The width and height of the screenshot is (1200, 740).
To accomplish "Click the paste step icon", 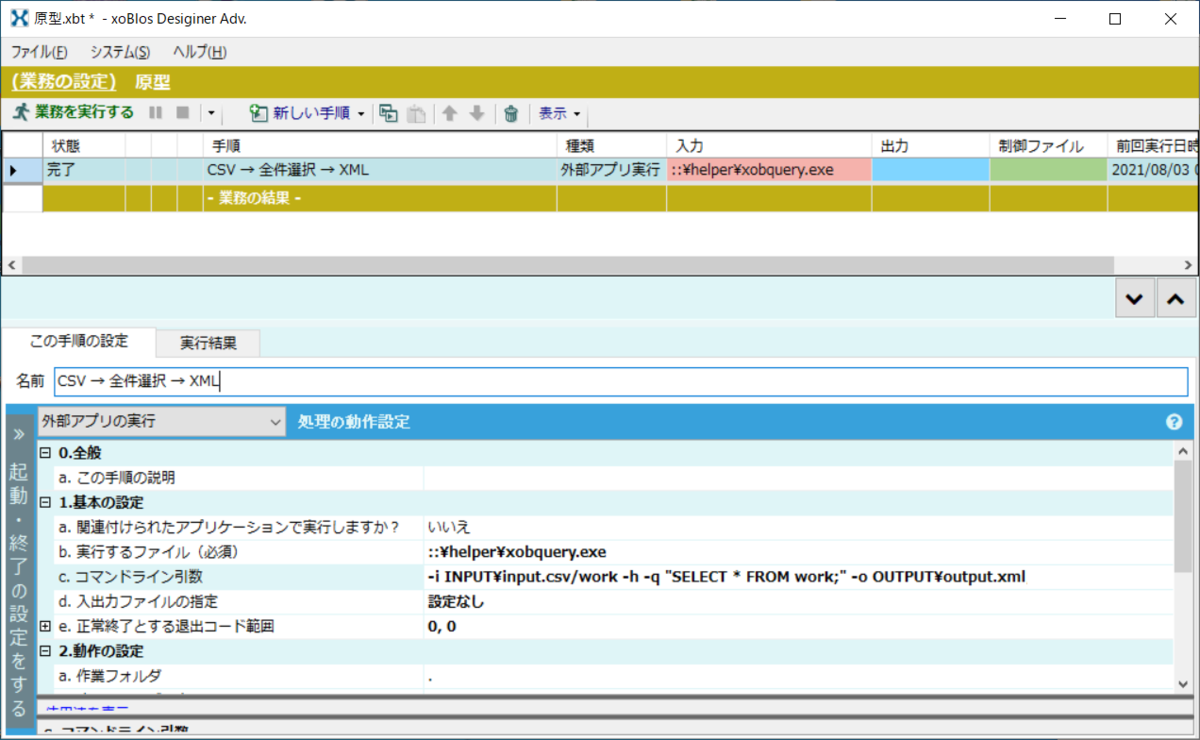I will (x=416, y=113).
